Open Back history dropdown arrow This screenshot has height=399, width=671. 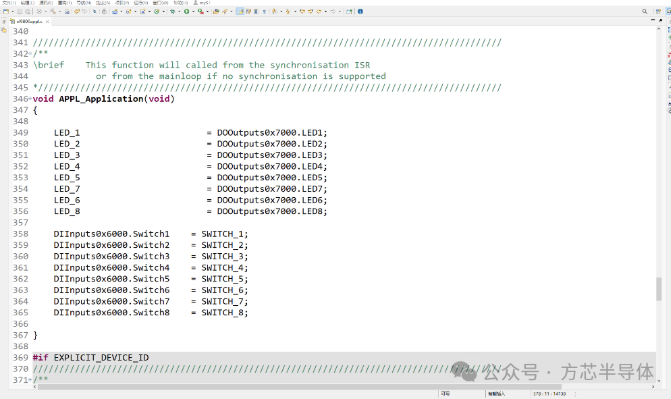pos(326,12)
